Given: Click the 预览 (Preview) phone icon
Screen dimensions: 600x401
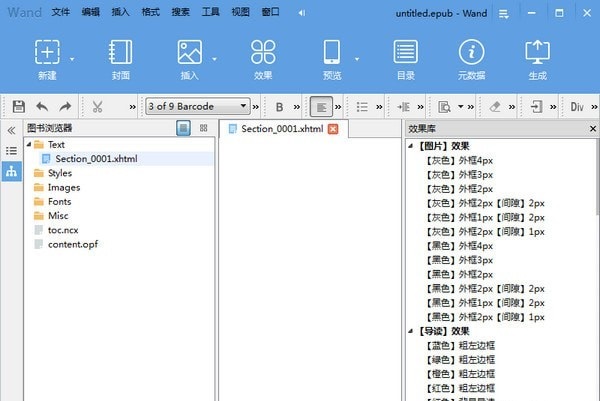Looking at the screenshot, I should pyautogui.click(x=332, y=52).
